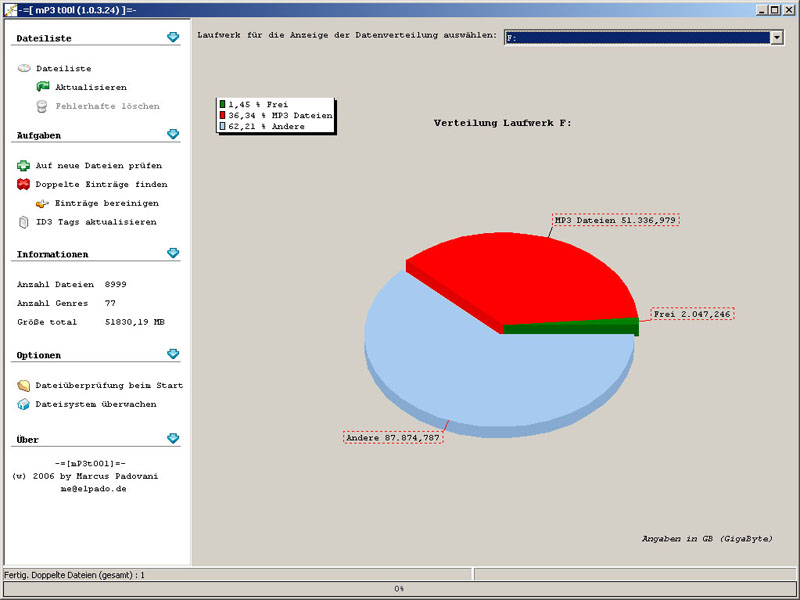This screenshot has width=800, height=600.
Task: Toggle Dateiüberprüfung beim Start option
Action: (109, 385)
